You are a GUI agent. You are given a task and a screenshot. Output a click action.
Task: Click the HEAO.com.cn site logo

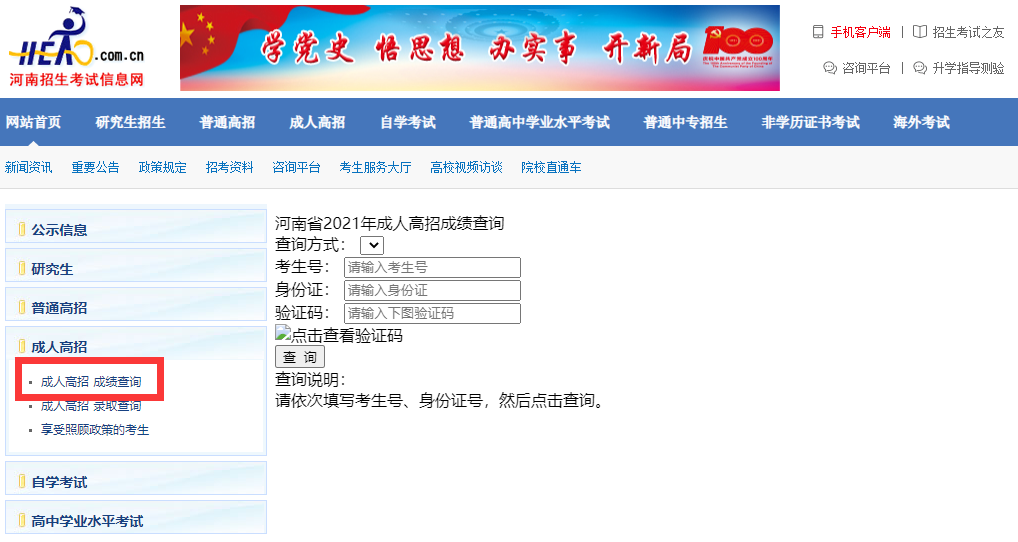pyautogui.click(x=77, y=48)
